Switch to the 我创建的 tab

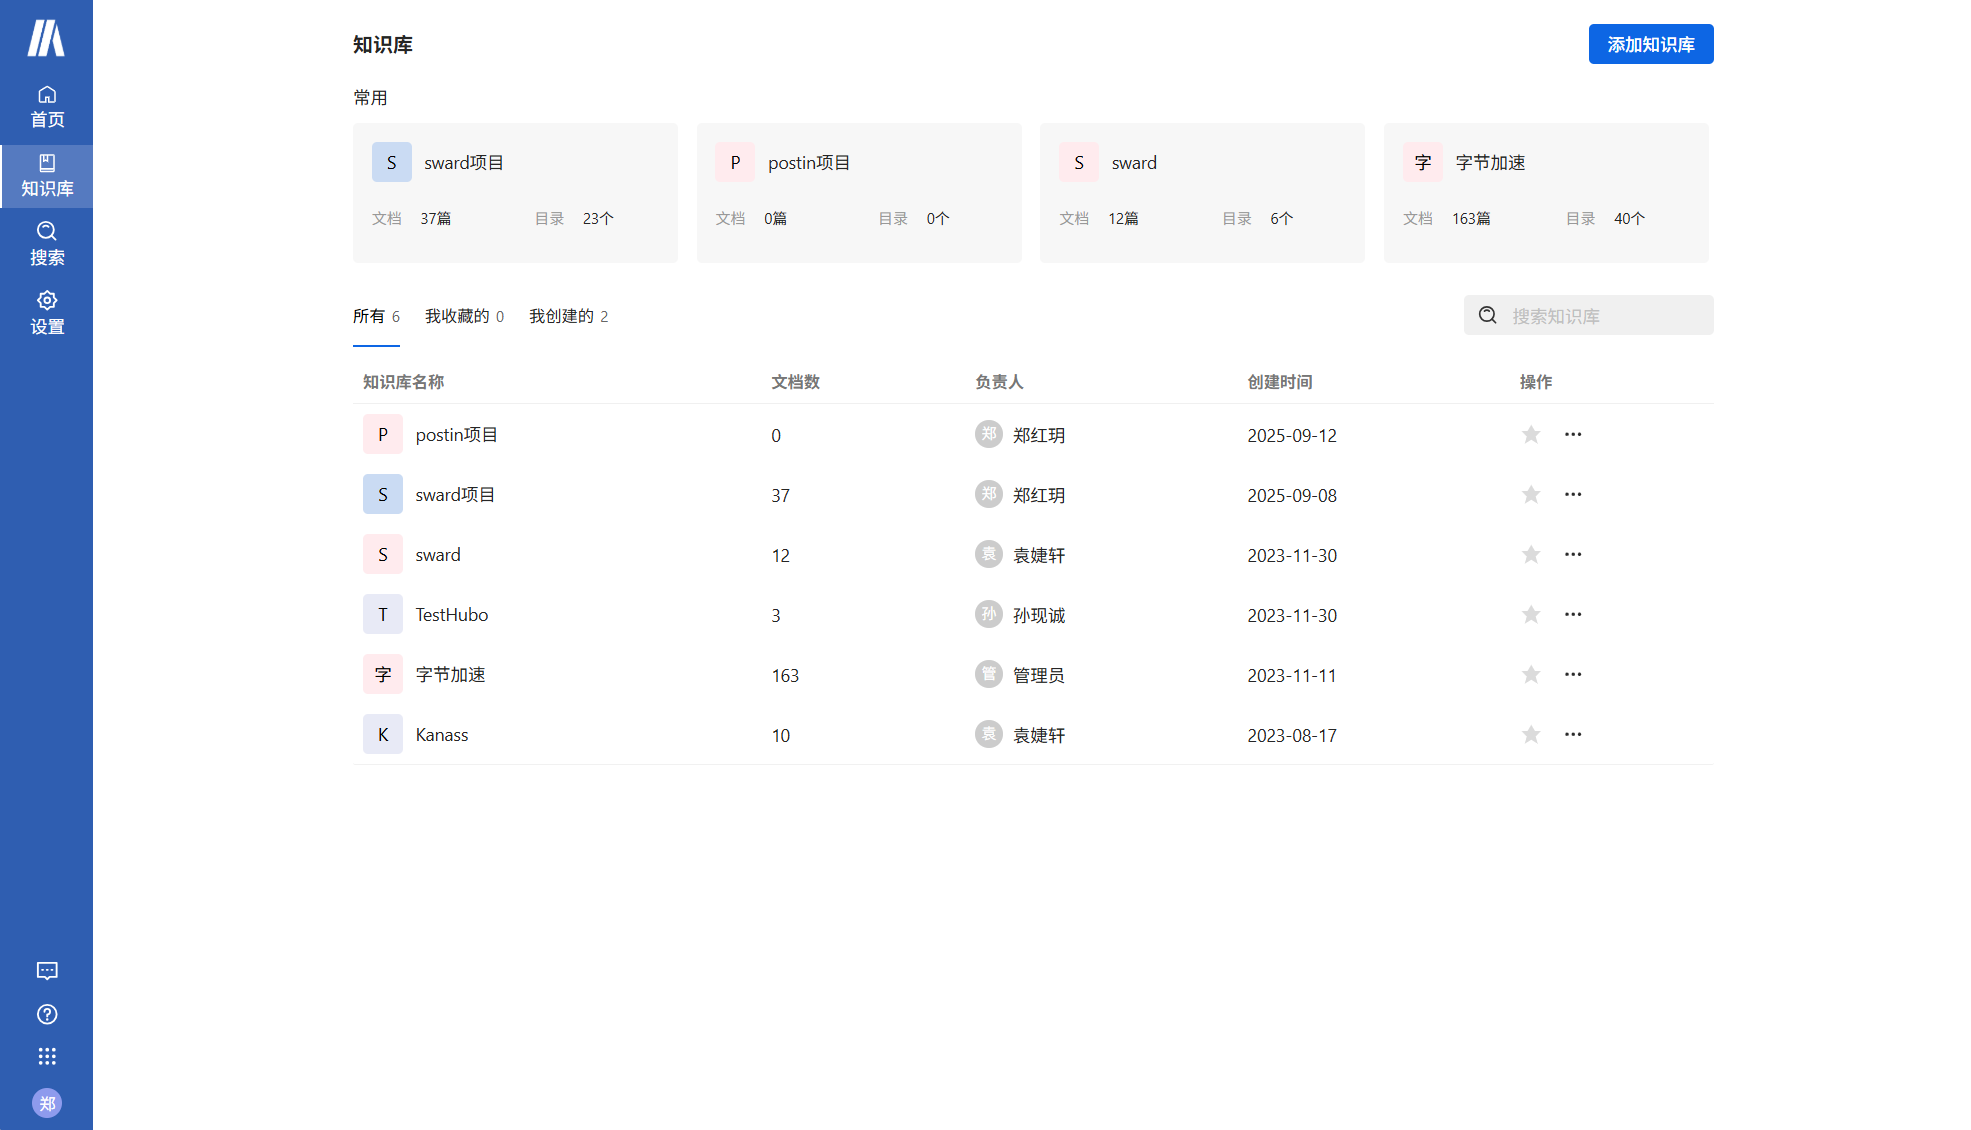click(568, 316)
